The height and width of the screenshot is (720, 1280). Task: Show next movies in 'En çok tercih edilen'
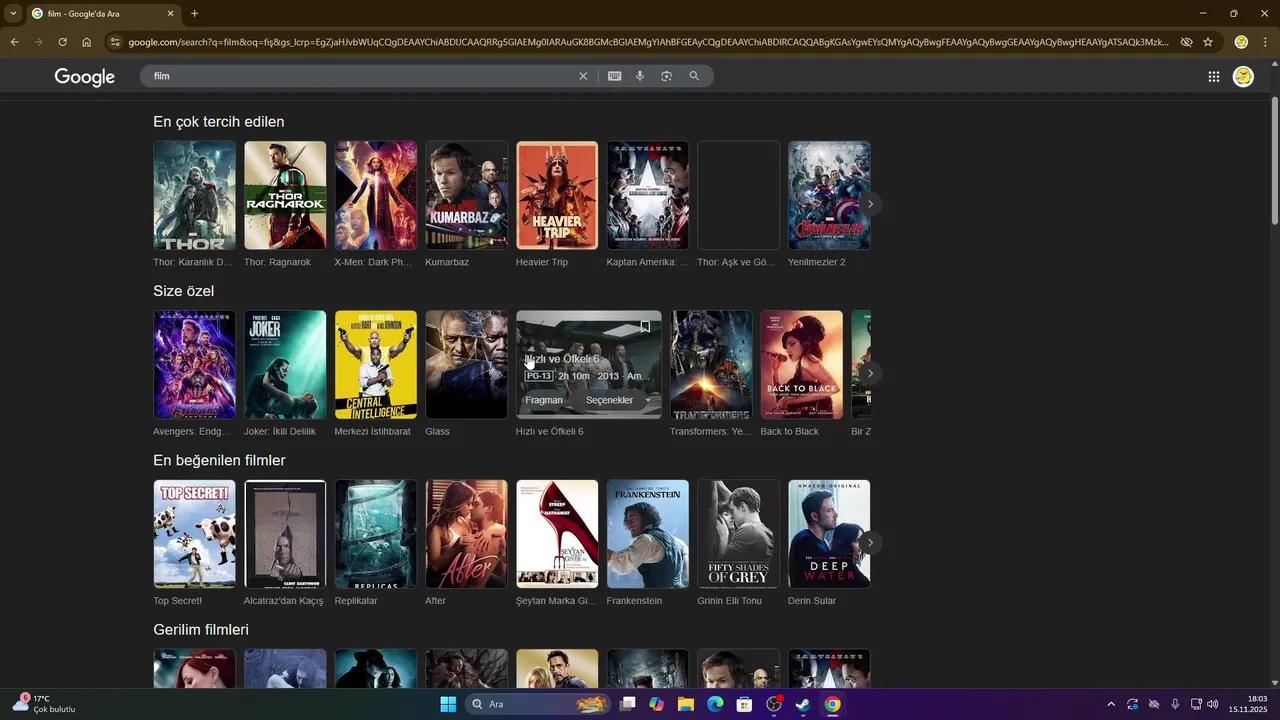tap(870, 204)
